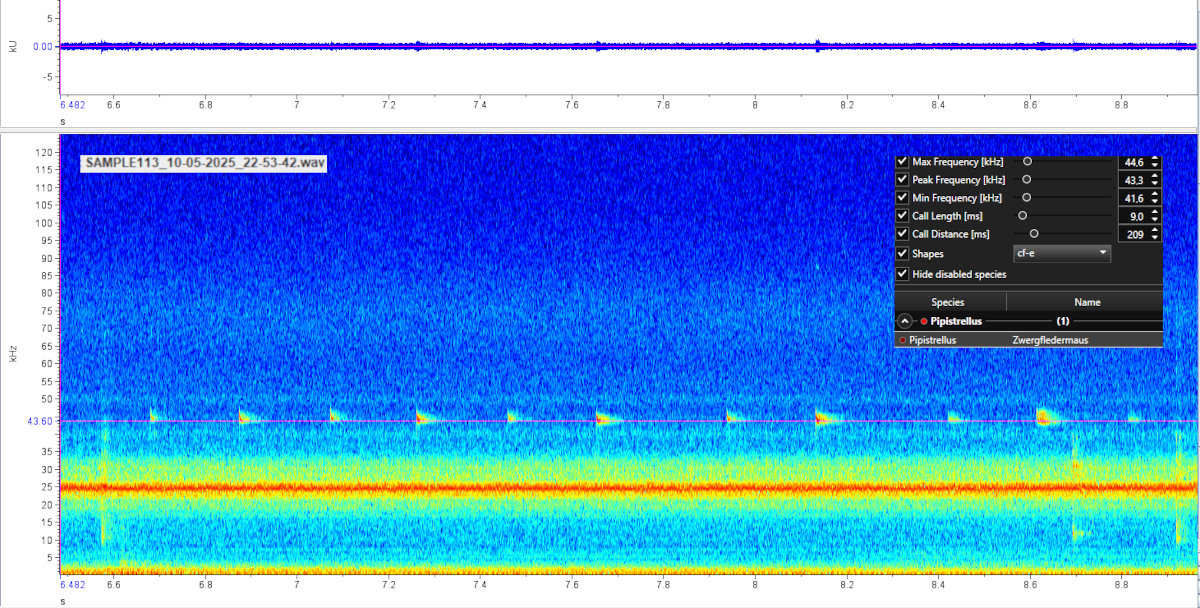1200x608 pixels.
Task: Collapse the Pipistrellus species group
Action: tap(905, 322)
